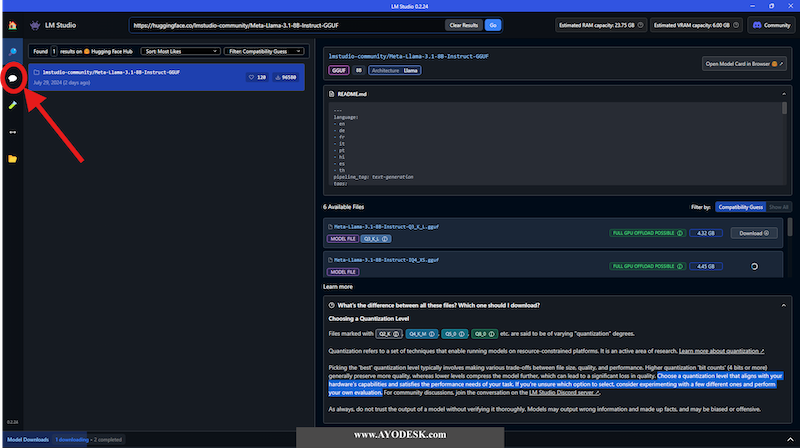Click the README scrollbar thumb
Image resolution: width=800 pixels, height=448 pixels.
[x=784, y=108]
